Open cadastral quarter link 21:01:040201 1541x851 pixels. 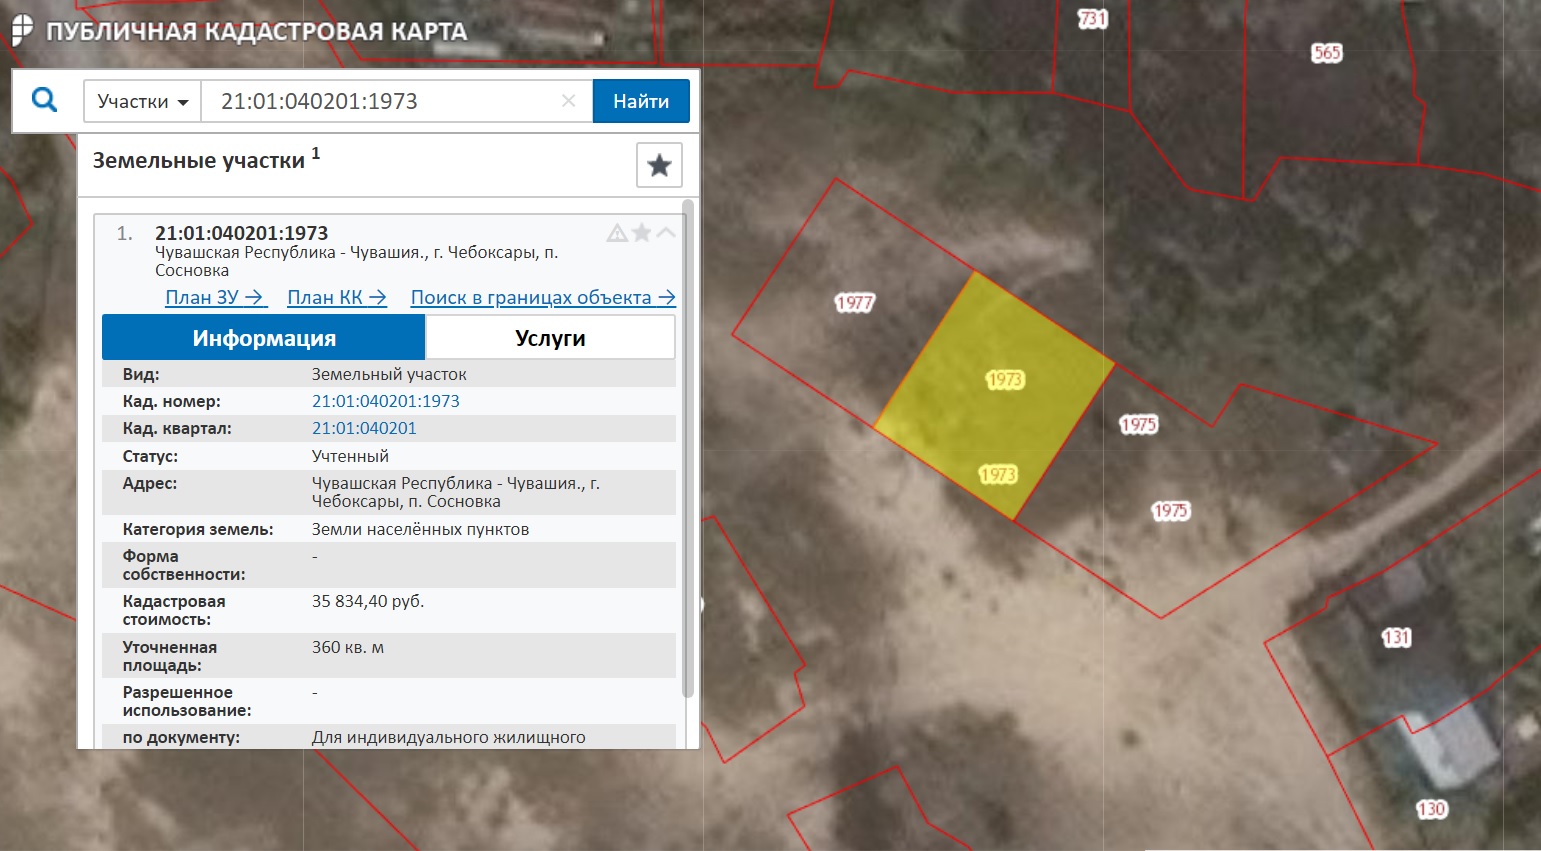[x=364, y=428]
